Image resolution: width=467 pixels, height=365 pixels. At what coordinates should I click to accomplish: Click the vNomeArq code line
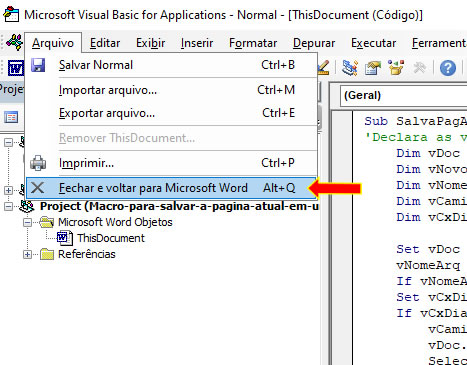[428, 265]
